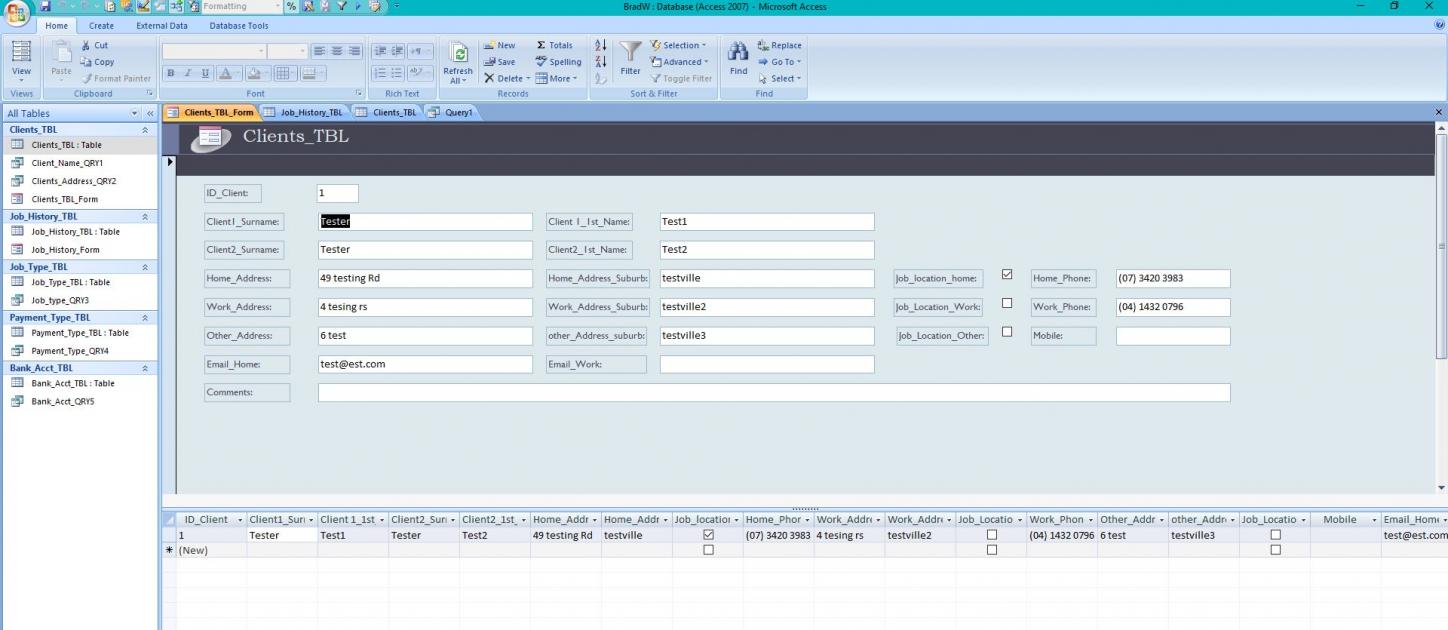Click the Comments text field

[x=773, y=393]
